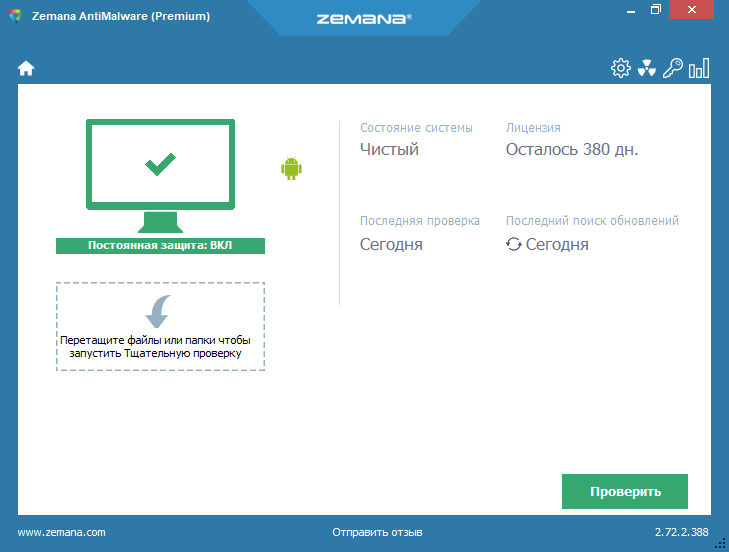Start a scan with 'Проверить' button
The width and height of the screenshot is (729, 552).
[624, 492]
